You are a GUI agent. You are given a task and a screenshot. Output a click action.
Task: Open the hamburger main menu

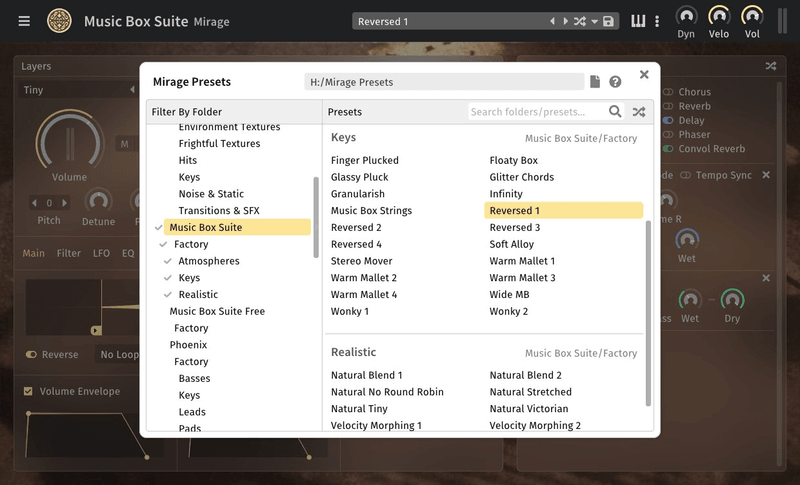click(x=24, y=21)
